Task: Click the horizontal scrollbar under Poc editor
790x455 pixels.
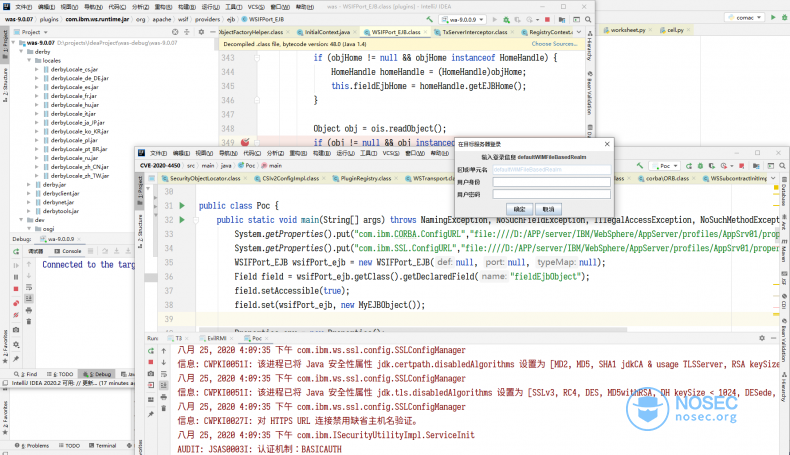Action: point(413,330)
